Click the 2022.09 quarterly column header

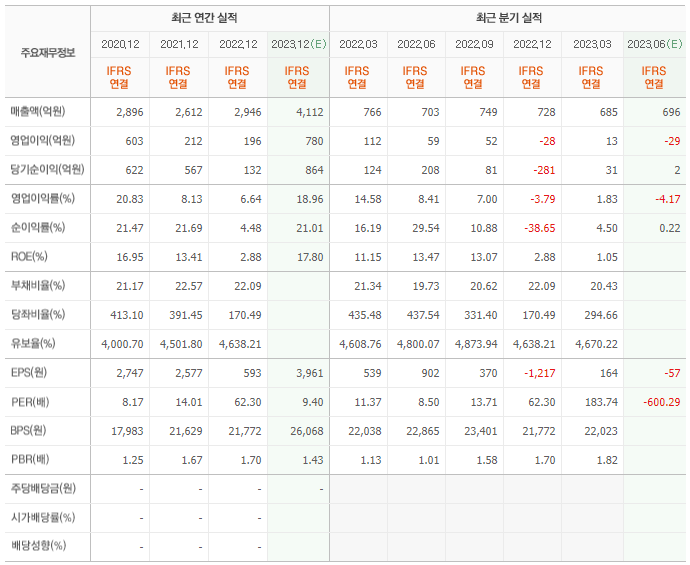pyautogui.click(x=474, y=44)
